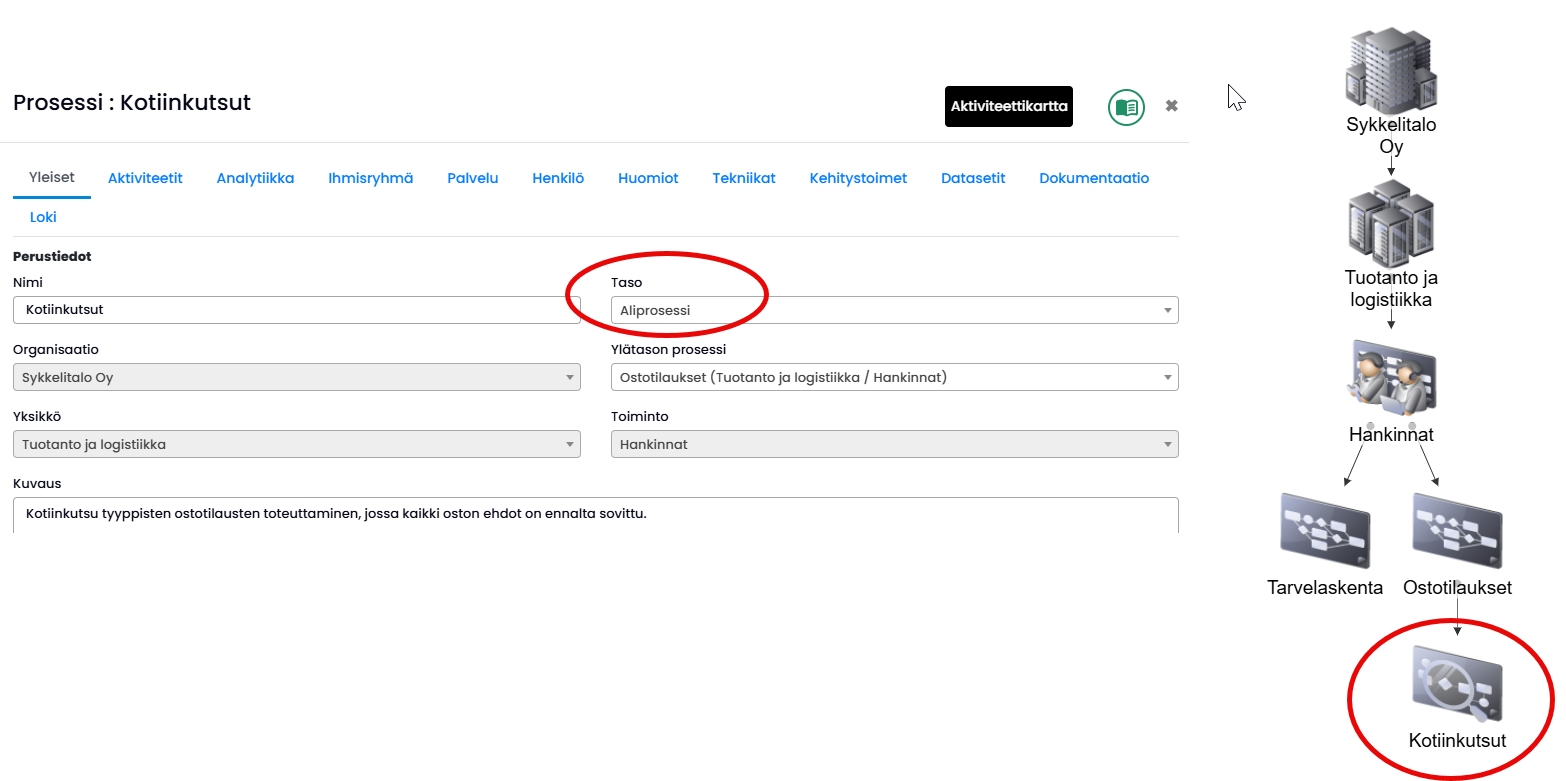The width and height of the screenshot is (1566, 781).
Task: Expand the Yksikkö dropdown
Action: [297, 444]
